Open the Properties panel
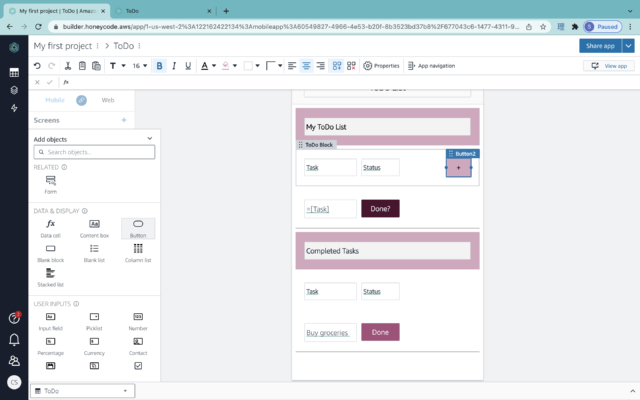This screenshot has height=400, width=640. (381, 66)
